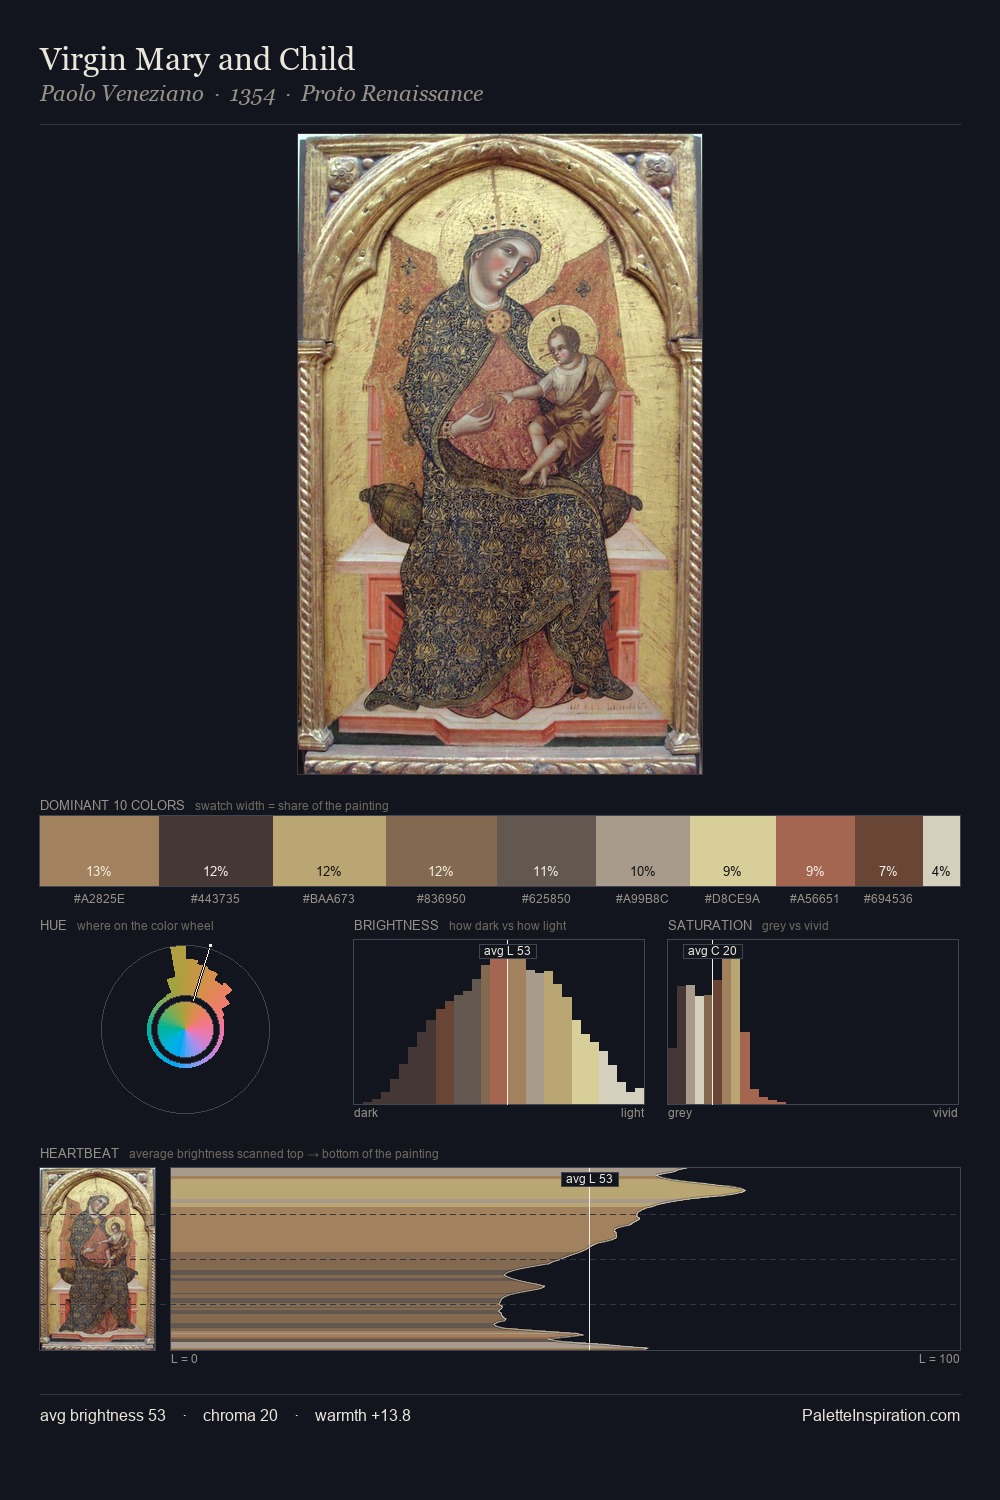Click the L = 0 axis label

click(184, 1359)
